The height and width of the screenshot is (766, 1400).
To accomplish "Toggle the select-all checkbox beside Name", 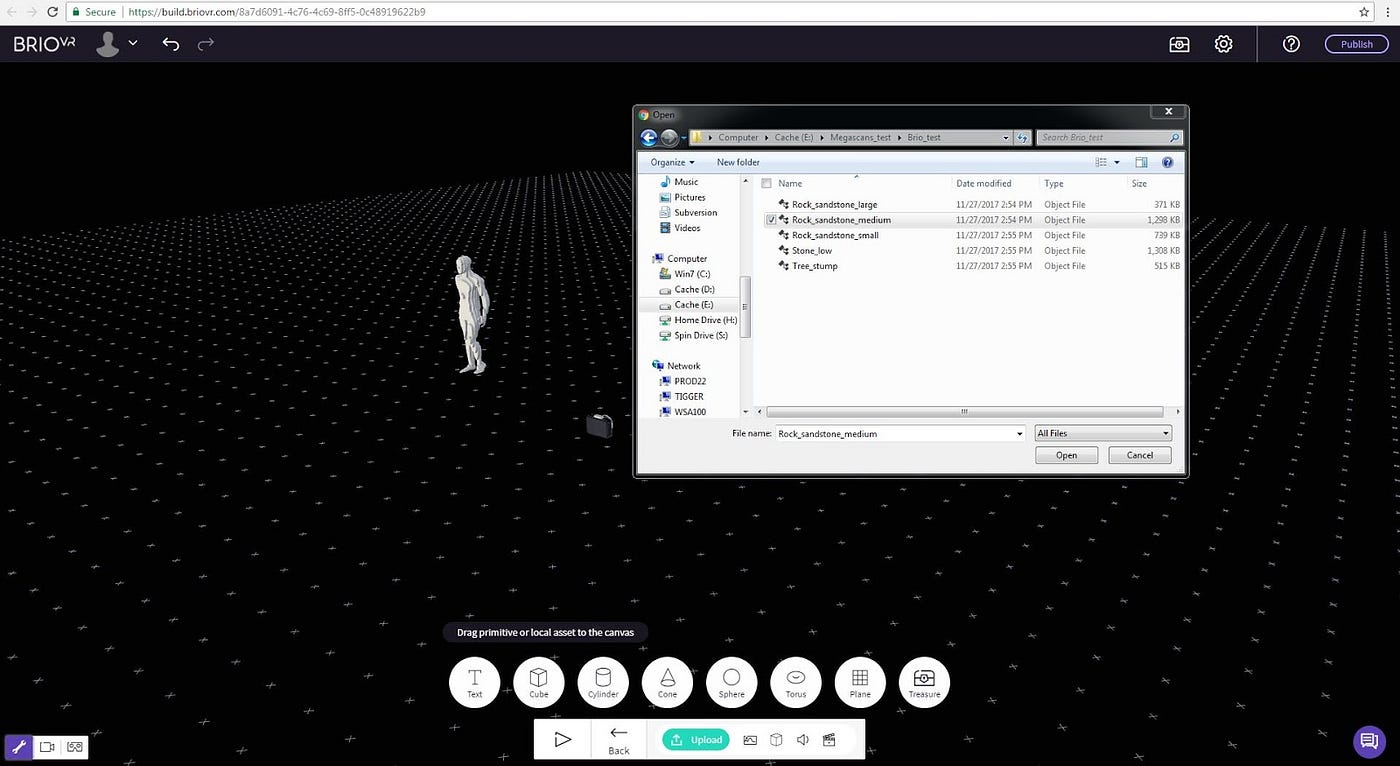I will coord(767,183).
